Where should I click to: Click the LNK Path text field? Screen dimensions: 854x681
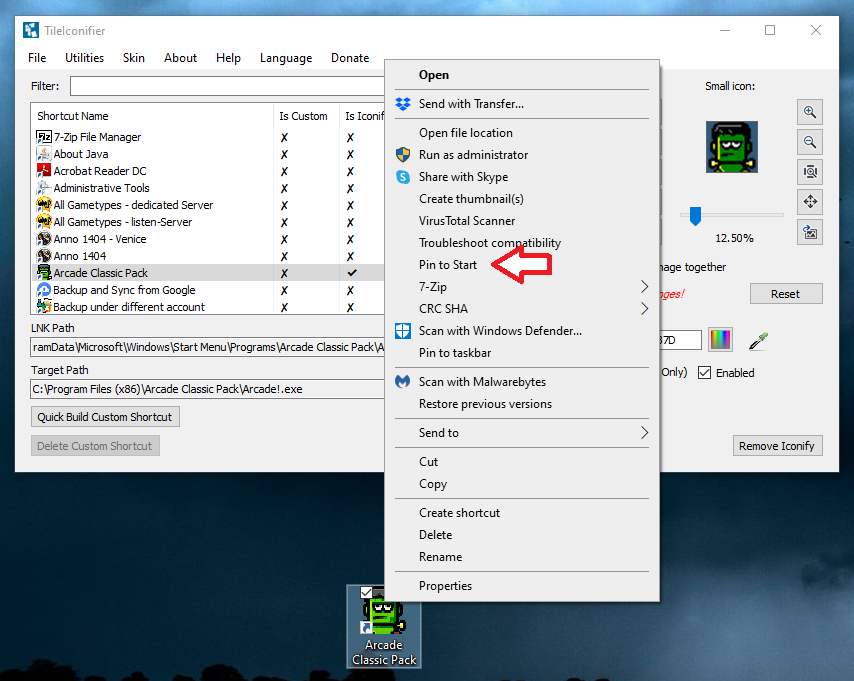point(208,347)
